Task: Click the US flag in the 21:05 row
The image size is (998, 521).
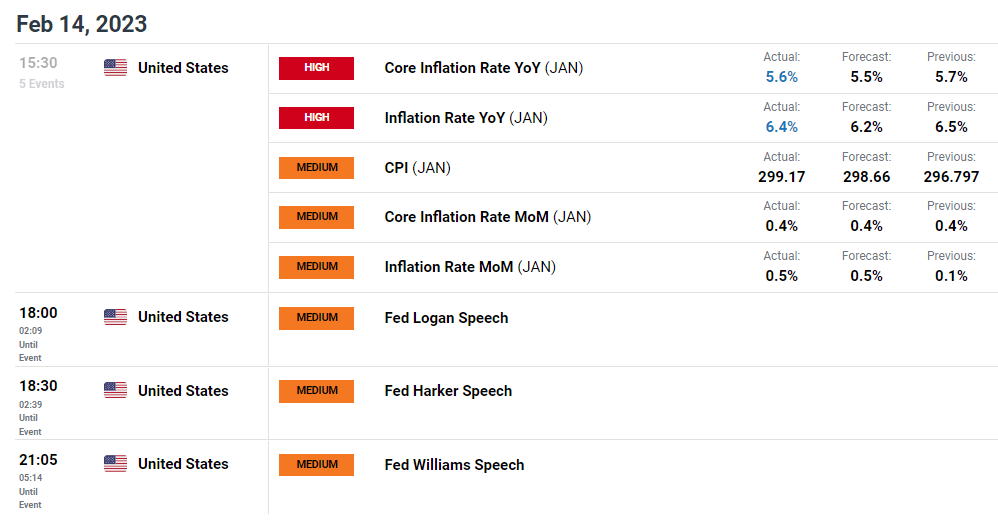Action: (x=115, y=464)
